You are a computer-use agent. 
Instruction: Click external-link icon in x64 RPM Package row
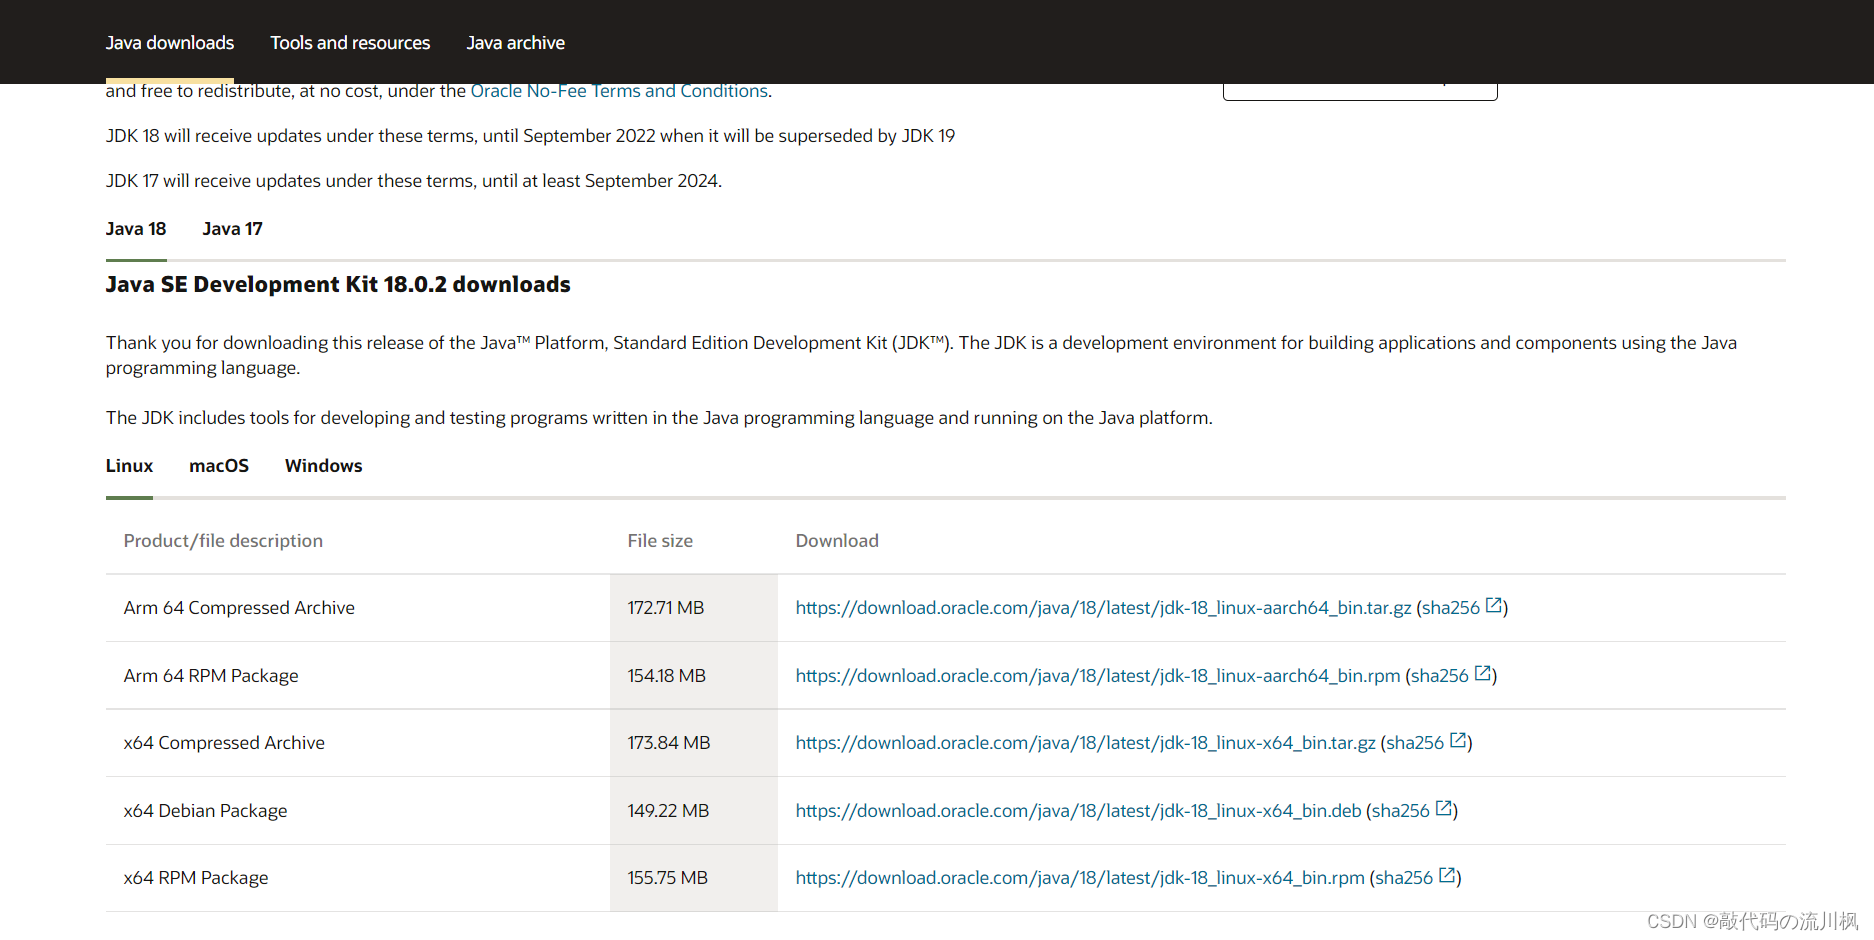[x=1447, y=875]
